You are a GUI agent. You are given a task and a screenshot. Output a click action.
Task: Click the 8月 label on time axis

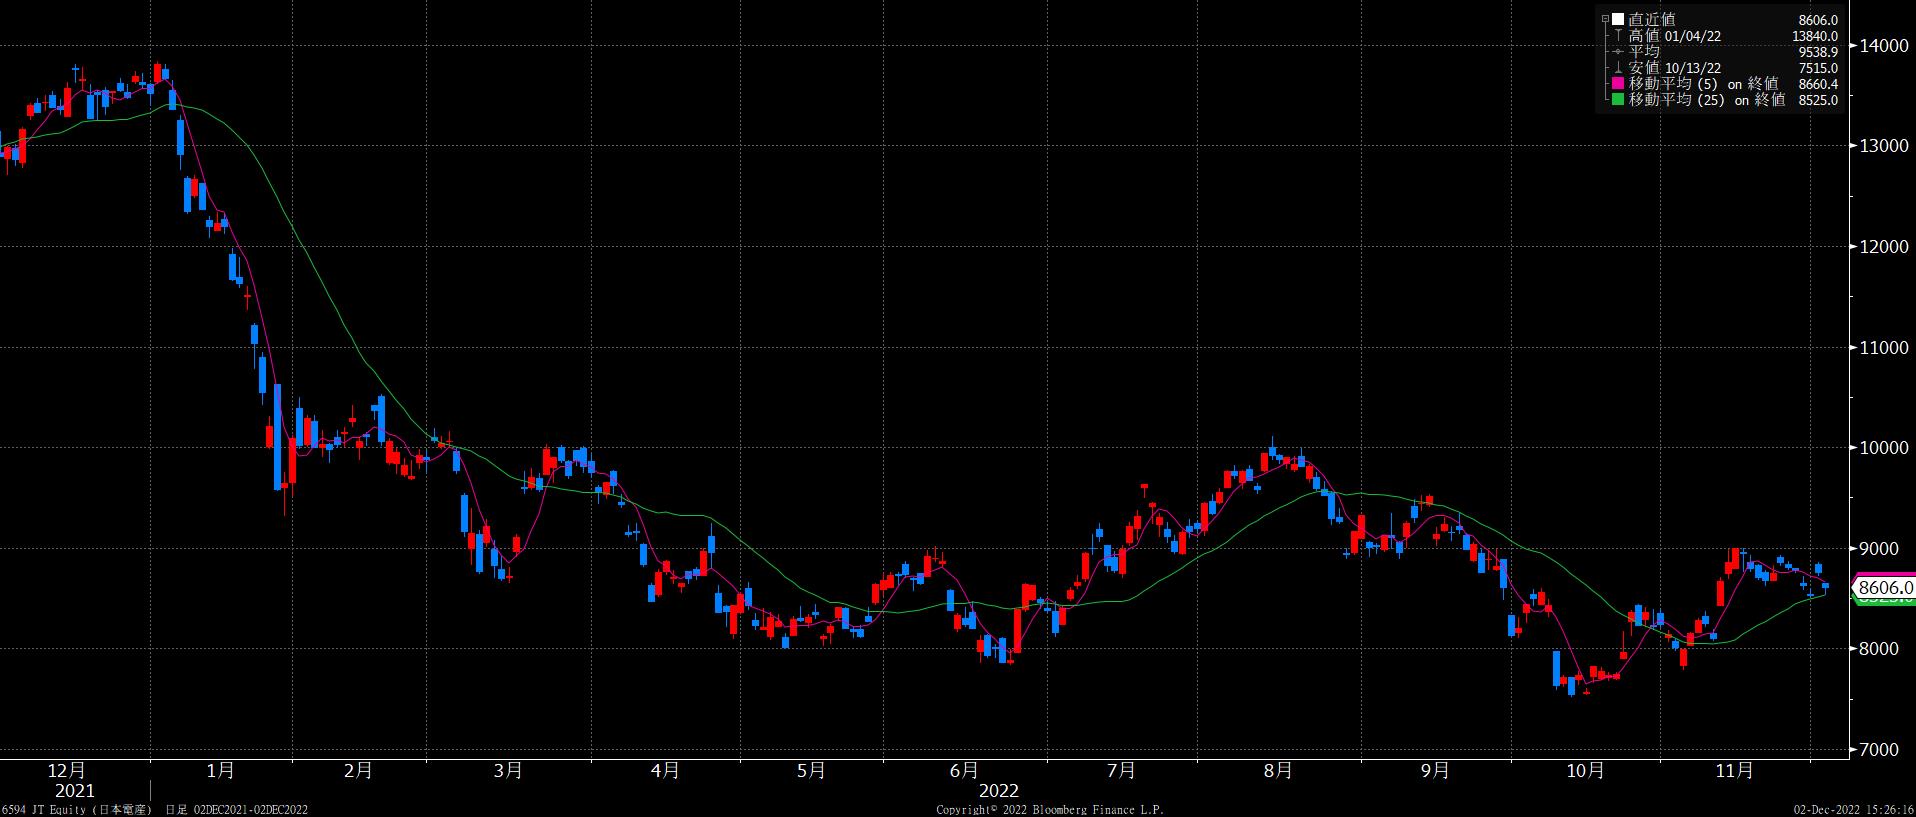[x=1277, y=771]
